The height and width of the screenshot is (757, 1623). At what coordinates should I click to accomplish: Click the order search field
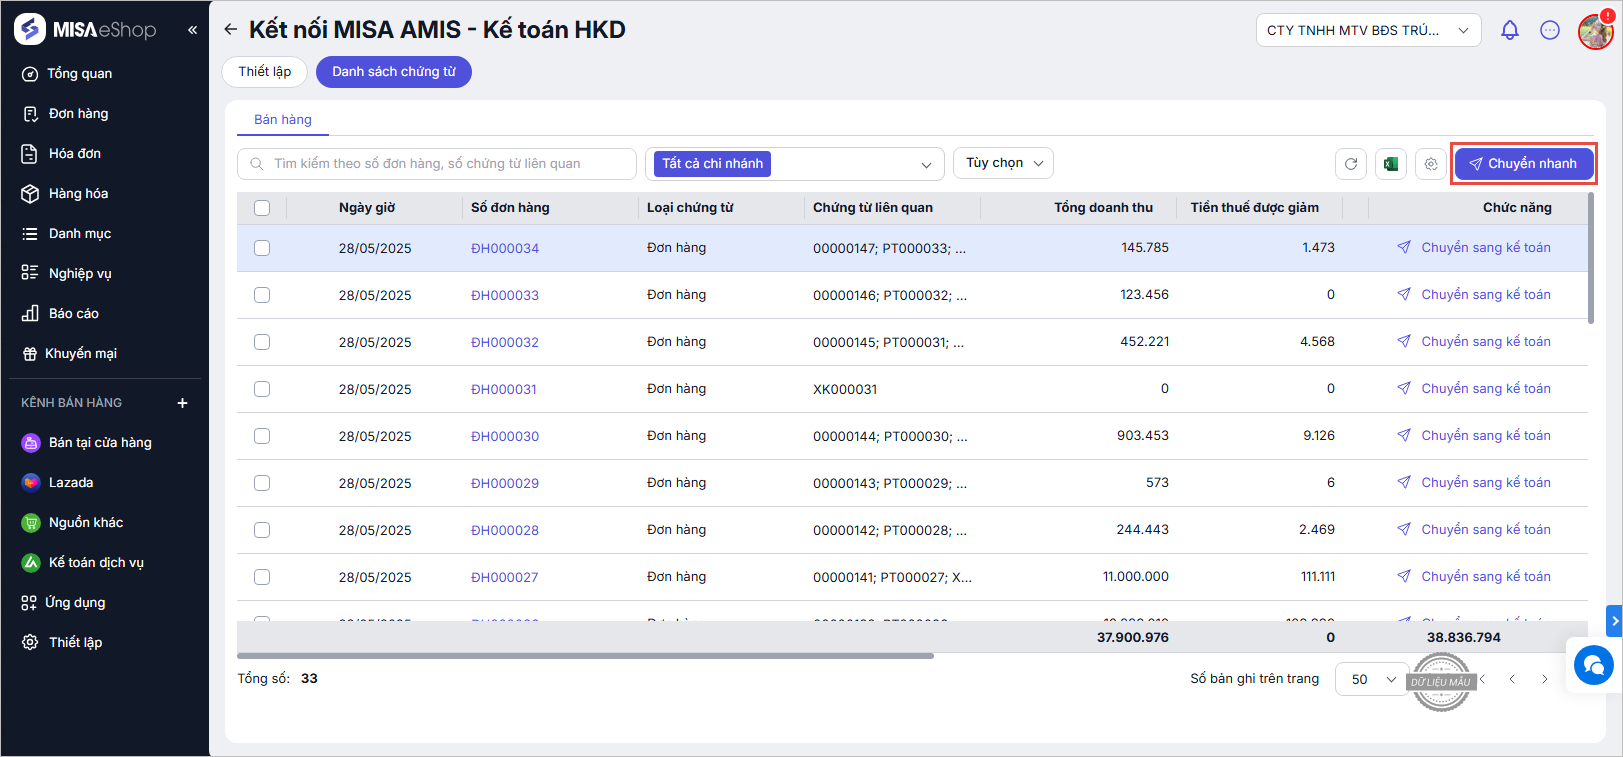[437, 164]
